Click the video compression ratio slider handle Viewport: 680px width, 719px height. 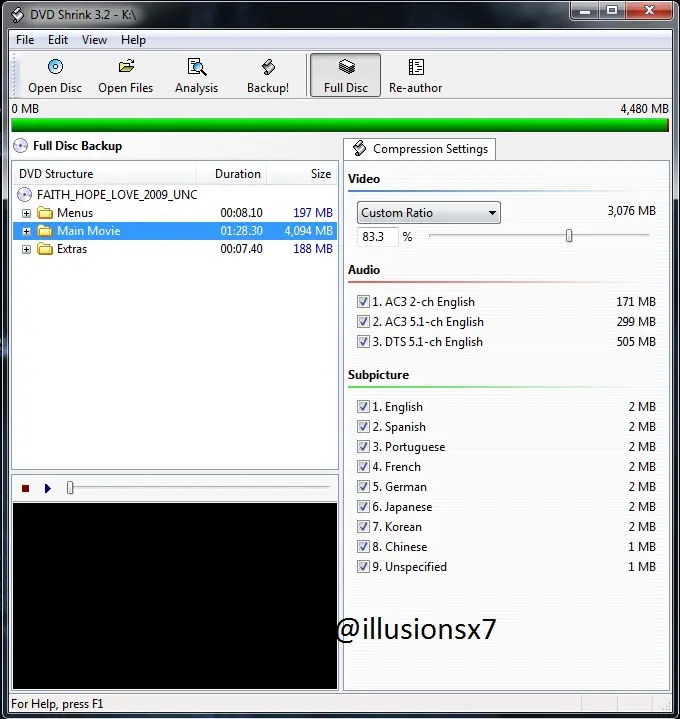569,236
